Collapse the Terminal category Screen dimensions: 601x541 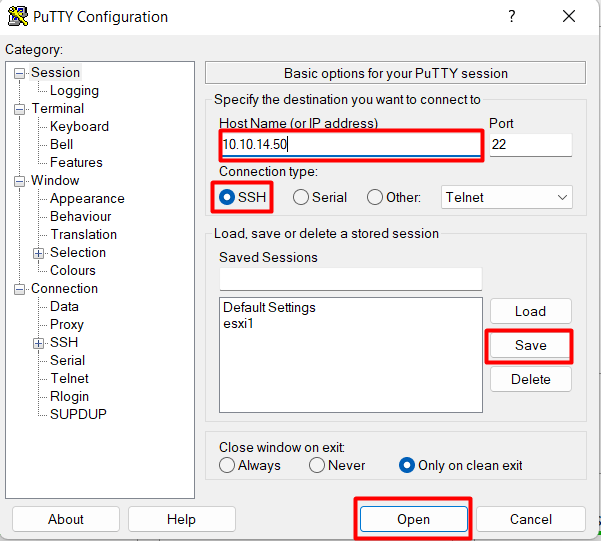(x=19, y=109)
